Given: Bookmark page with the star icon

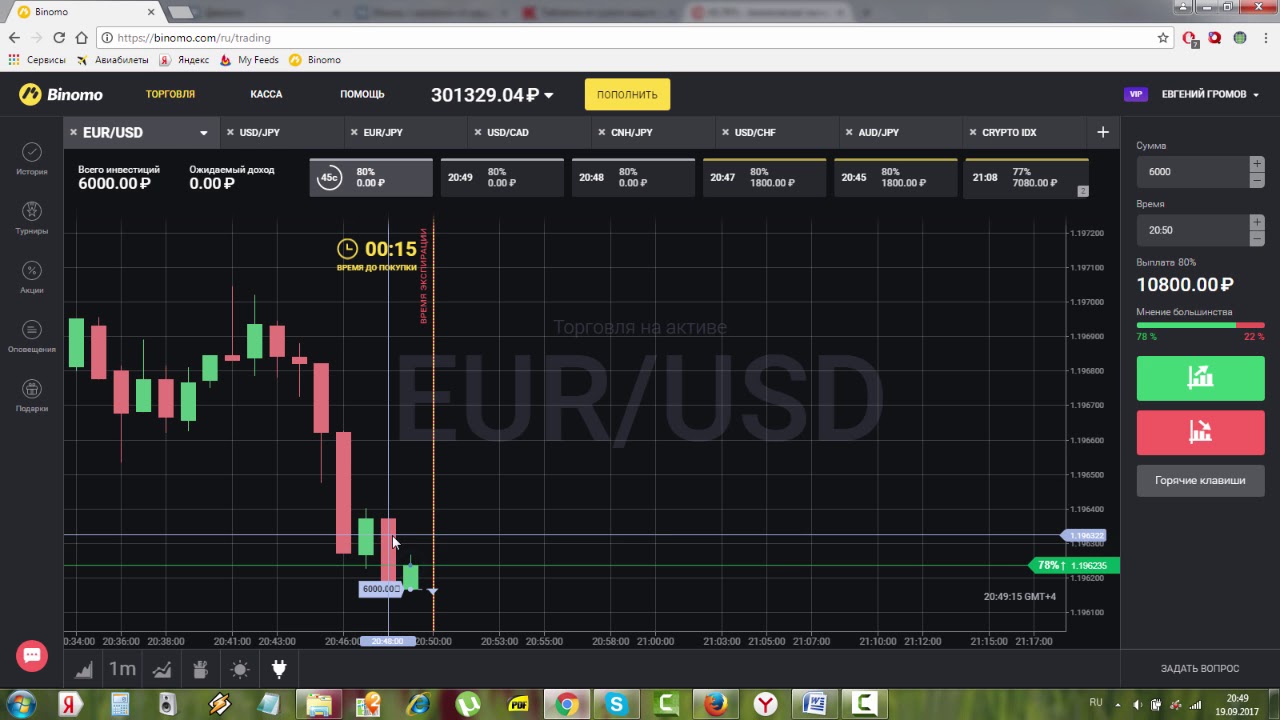Looking at the screenshot, I should (x=1163, y=38).
